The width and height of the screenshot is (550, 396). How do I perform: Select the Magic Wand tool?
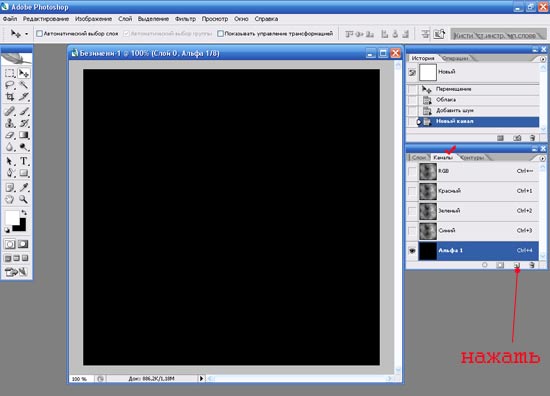click(24, 85)
